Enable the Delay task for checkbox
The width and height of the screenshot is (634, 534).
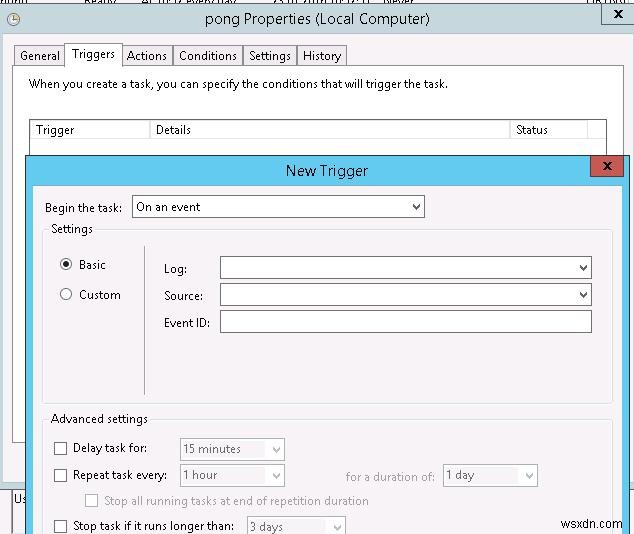60,448
